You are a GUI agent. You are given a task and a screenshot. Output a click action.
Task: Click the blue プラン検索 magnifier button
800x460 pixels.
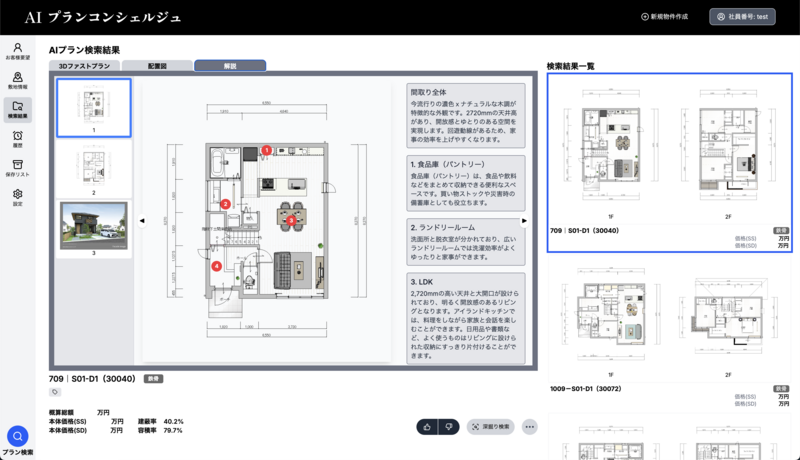(x=17, y=437)
